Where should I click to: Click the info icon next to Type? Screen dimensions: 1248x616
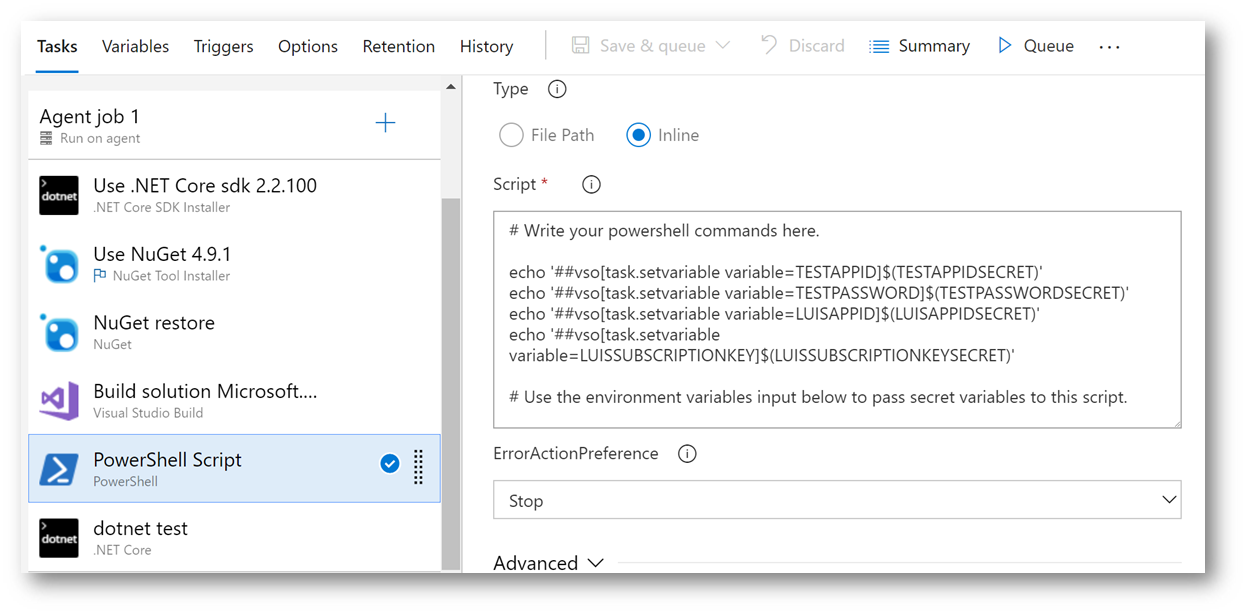click(x=557, y=89)
